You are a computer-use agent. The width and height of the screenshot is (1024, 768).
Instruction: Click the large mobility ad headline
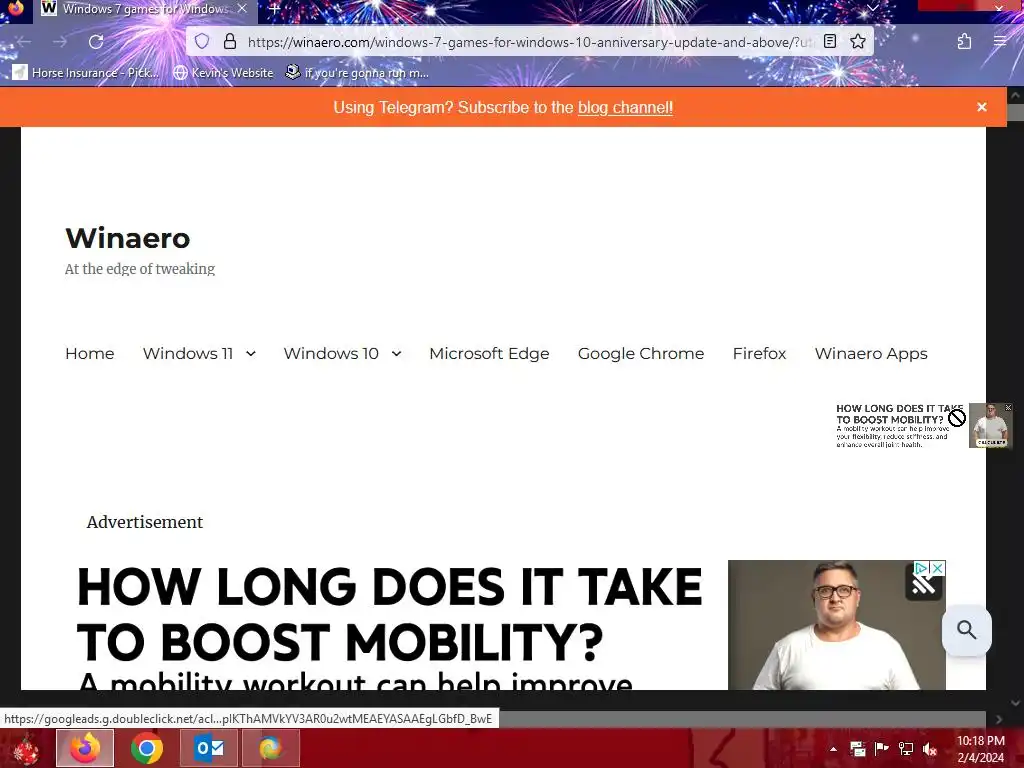389,614
